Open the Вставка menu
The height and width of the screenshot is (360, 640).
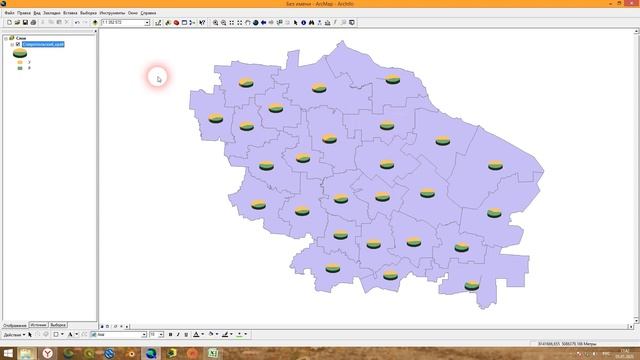point(70,13)
